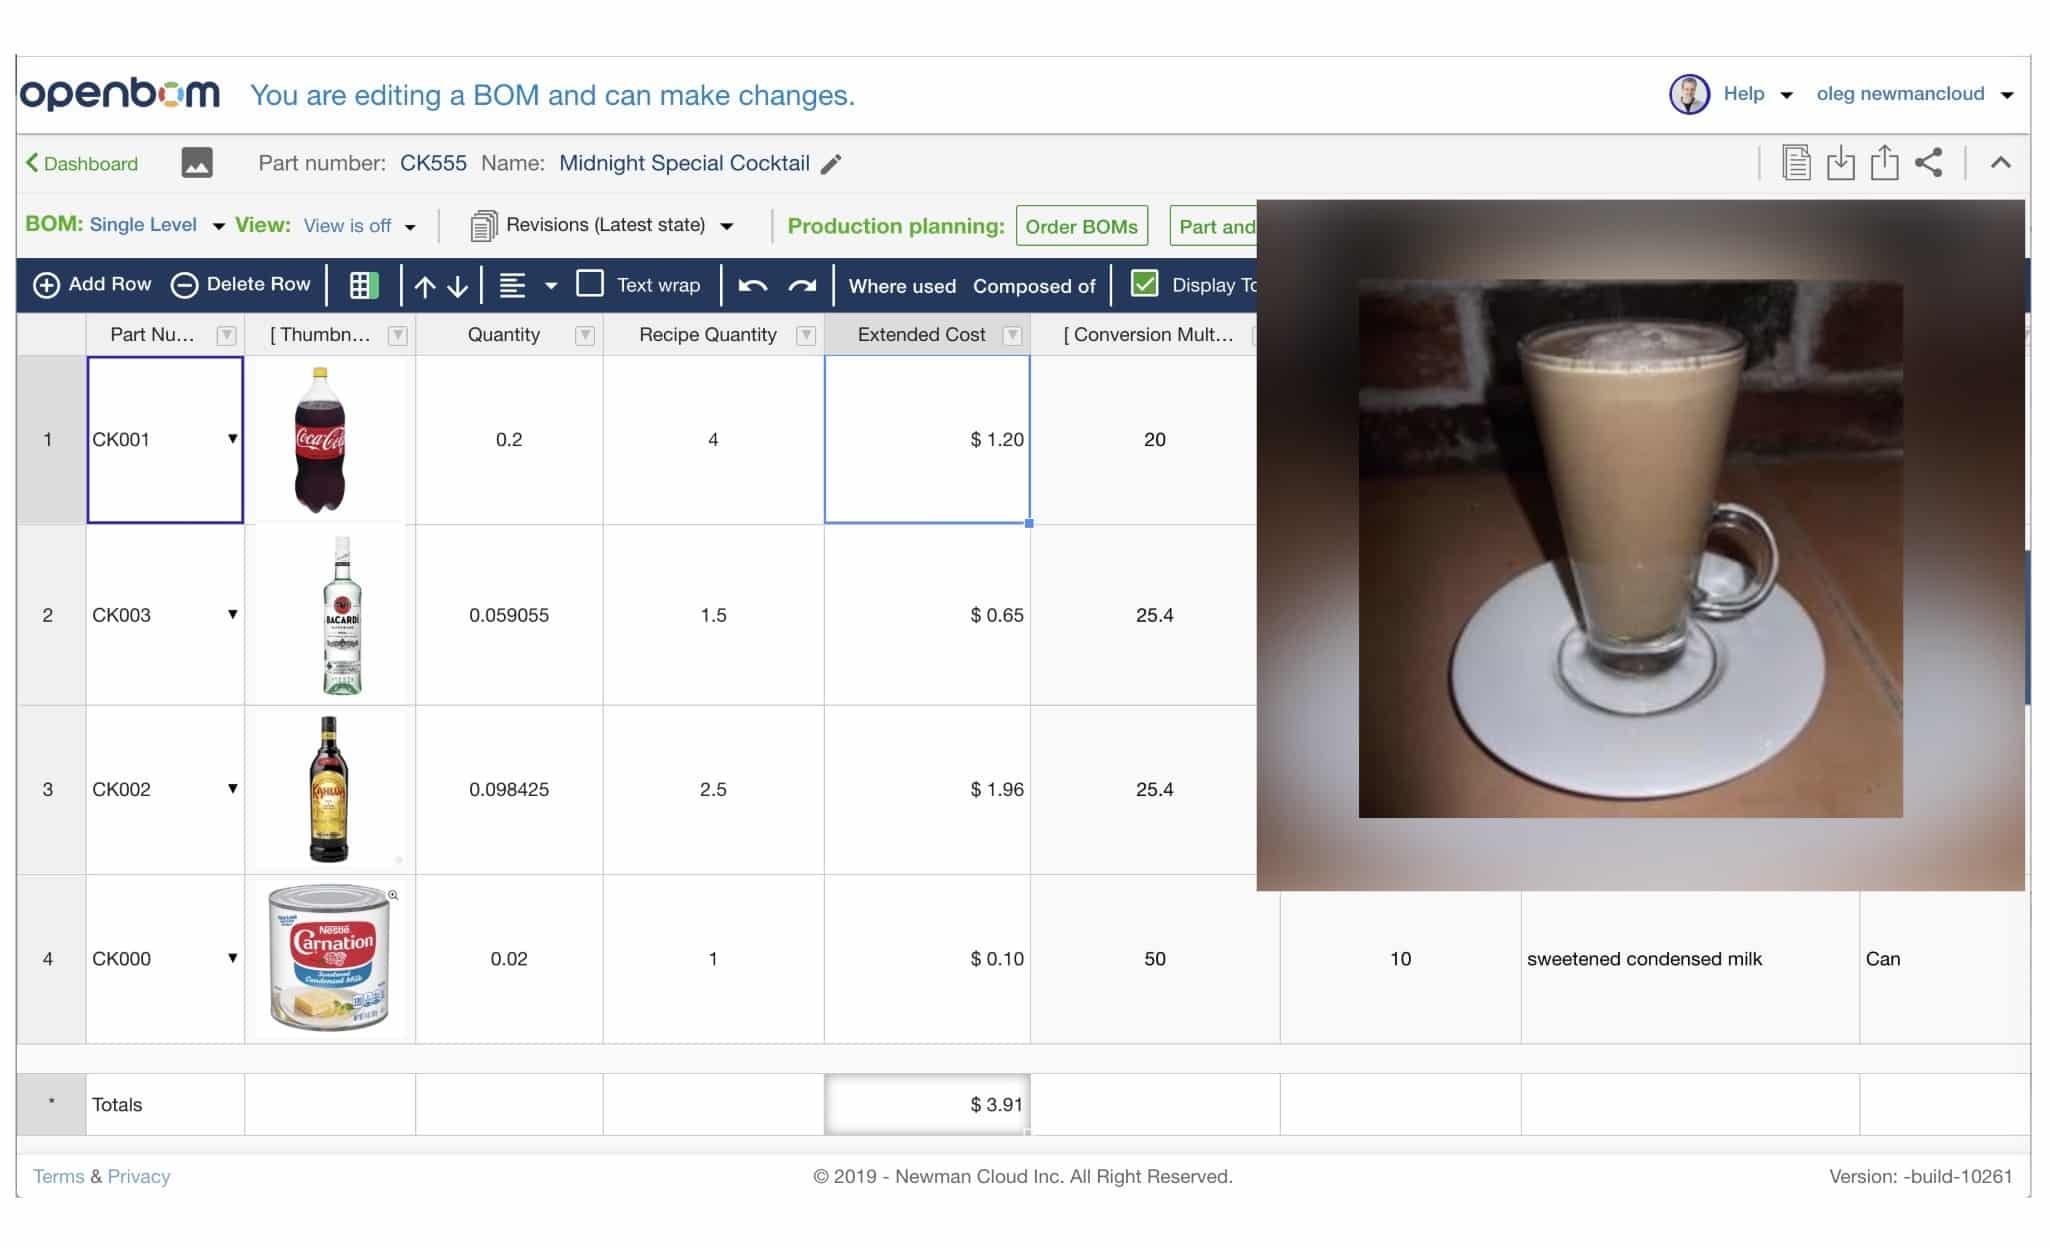This screenshot has width=2050, height=1248.
Task: Click the Dashboard link
Action: pyautogui.click(x=81, y=161)
